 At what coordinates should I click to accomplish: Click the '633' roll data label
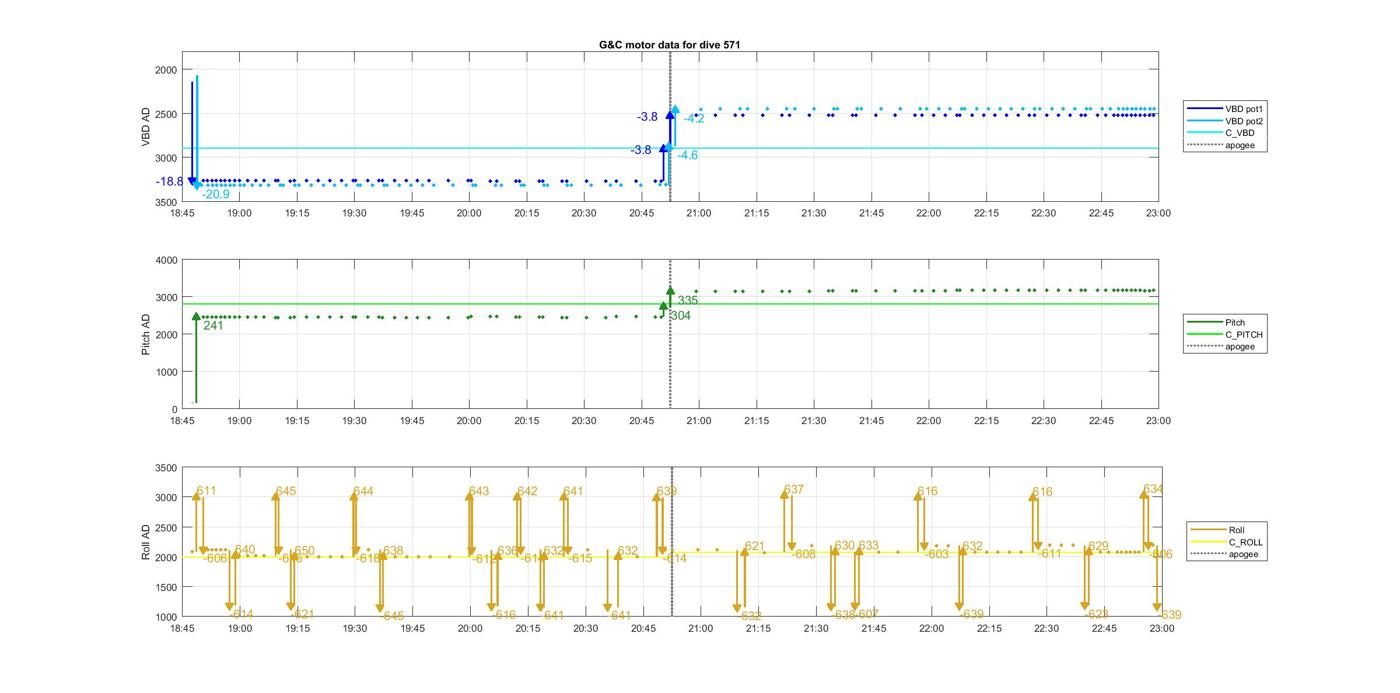(868, 546)
